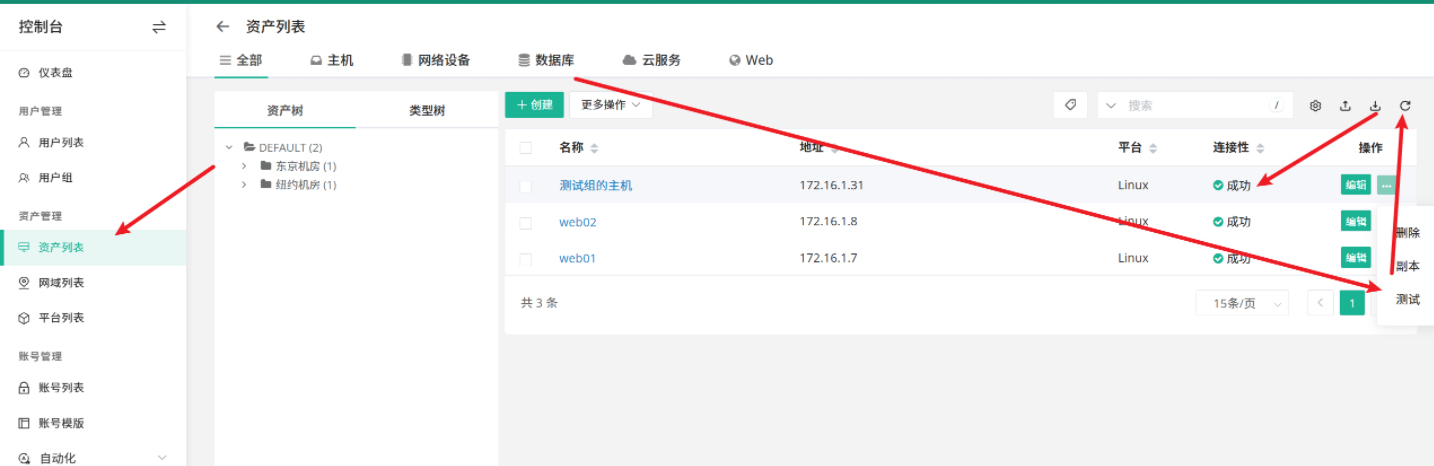Click the 成功 status for 测试组的主机

pos(1232,186)
